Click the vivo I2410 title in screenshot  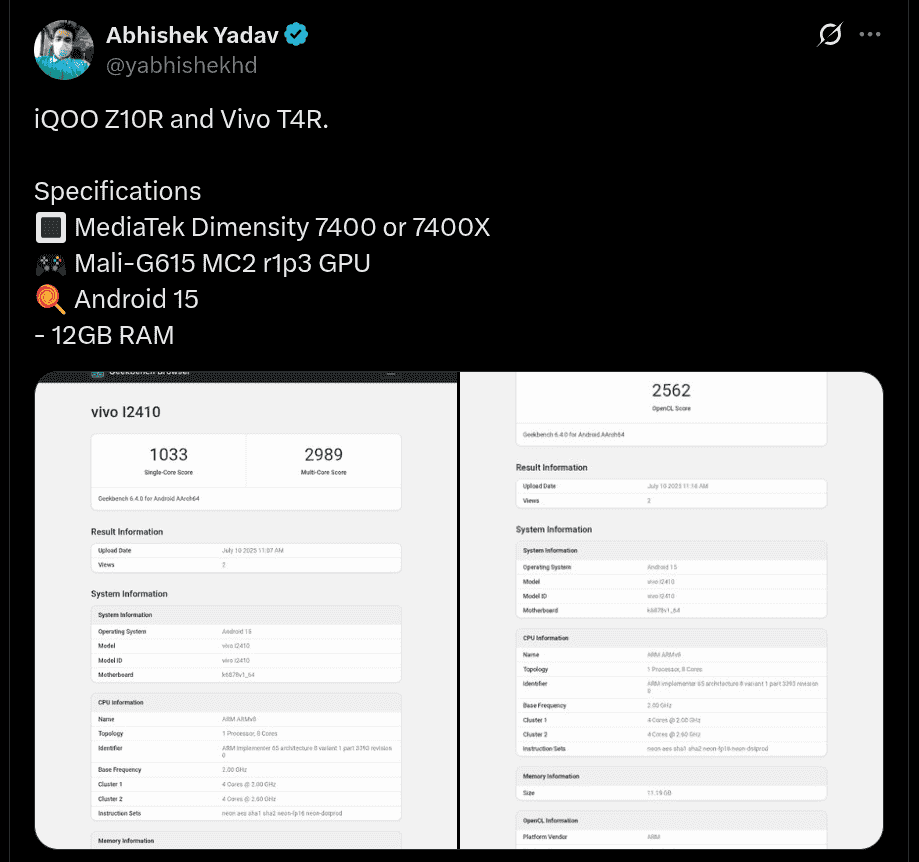pyautogui.click(x=126, y=412)
